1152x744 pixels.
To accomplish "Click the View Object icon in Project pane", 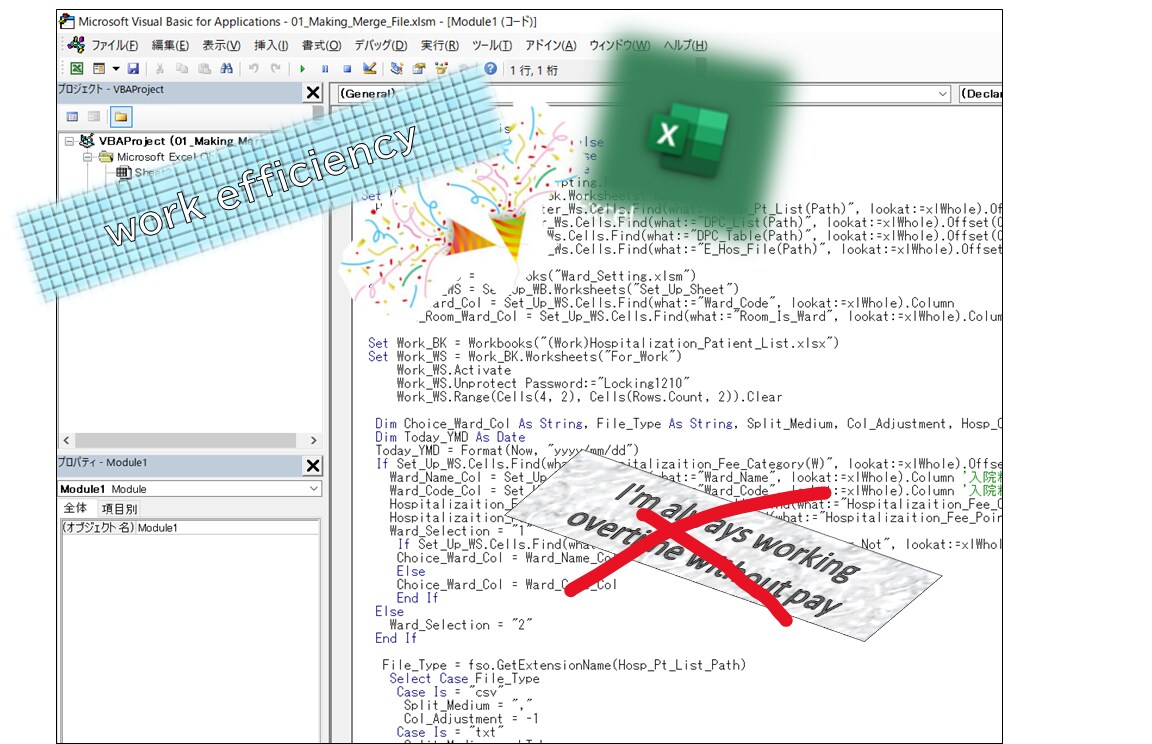I will click(94, 116).
